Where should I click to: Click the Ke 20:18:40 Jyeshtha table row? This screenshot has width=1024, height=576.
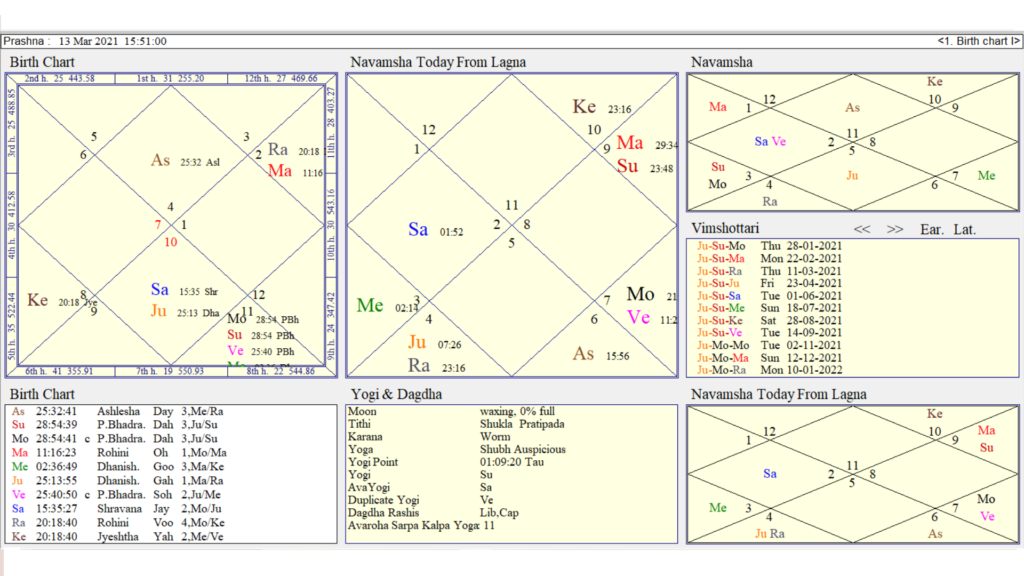click(118, 537)
